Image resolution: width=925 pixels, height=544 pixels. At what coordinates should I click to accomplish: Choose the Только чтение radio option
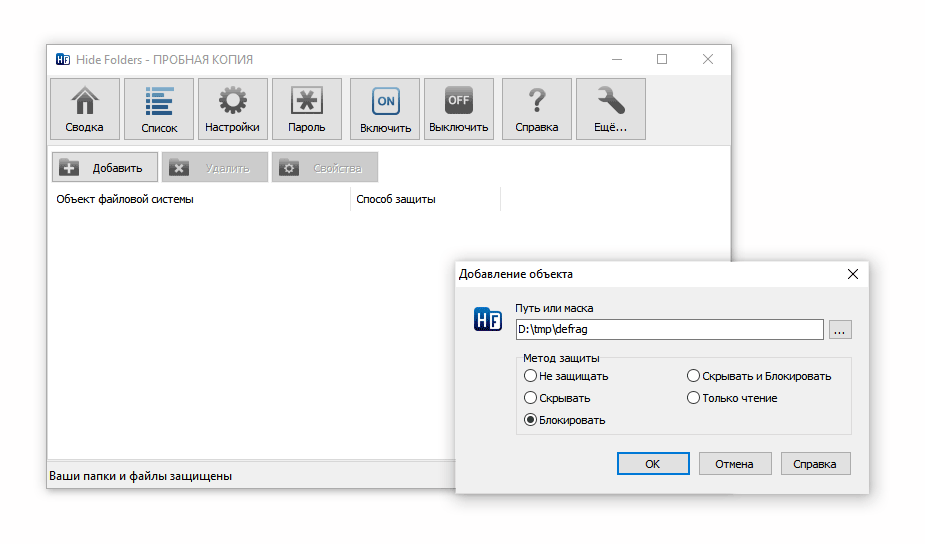[694, 398]
